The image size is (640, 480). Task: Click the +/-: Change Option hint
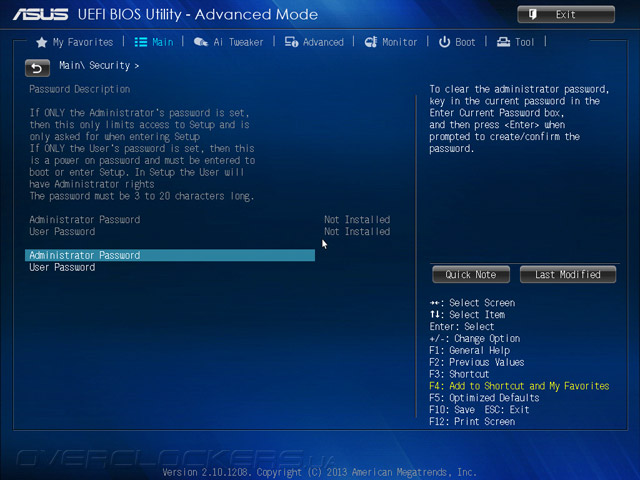475,338
